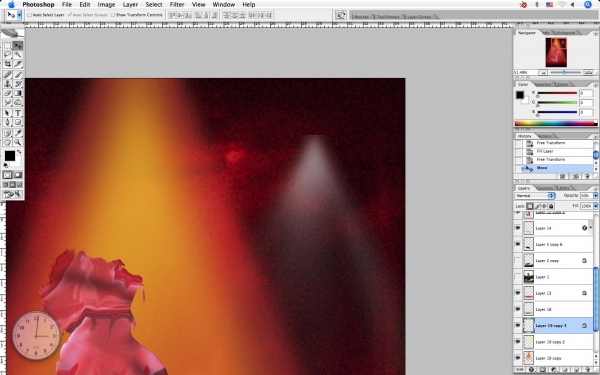Select the Shape tool

(18, 122)
